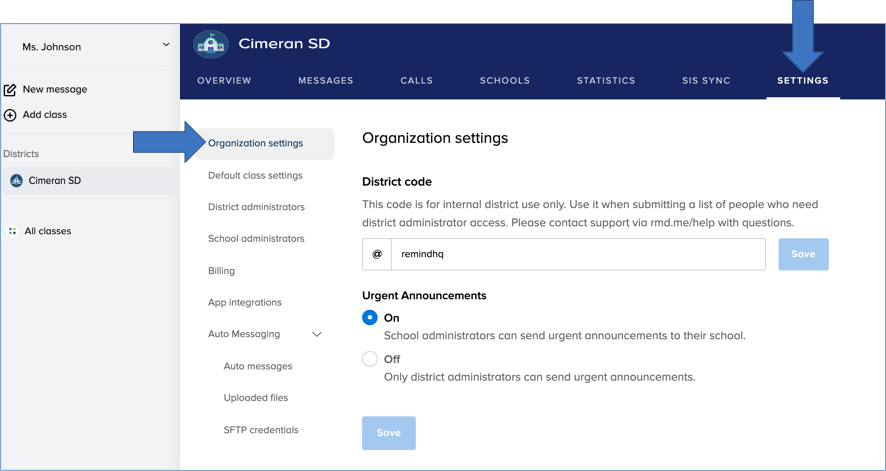Click the Districts sidebar heading

pos(21,154)
